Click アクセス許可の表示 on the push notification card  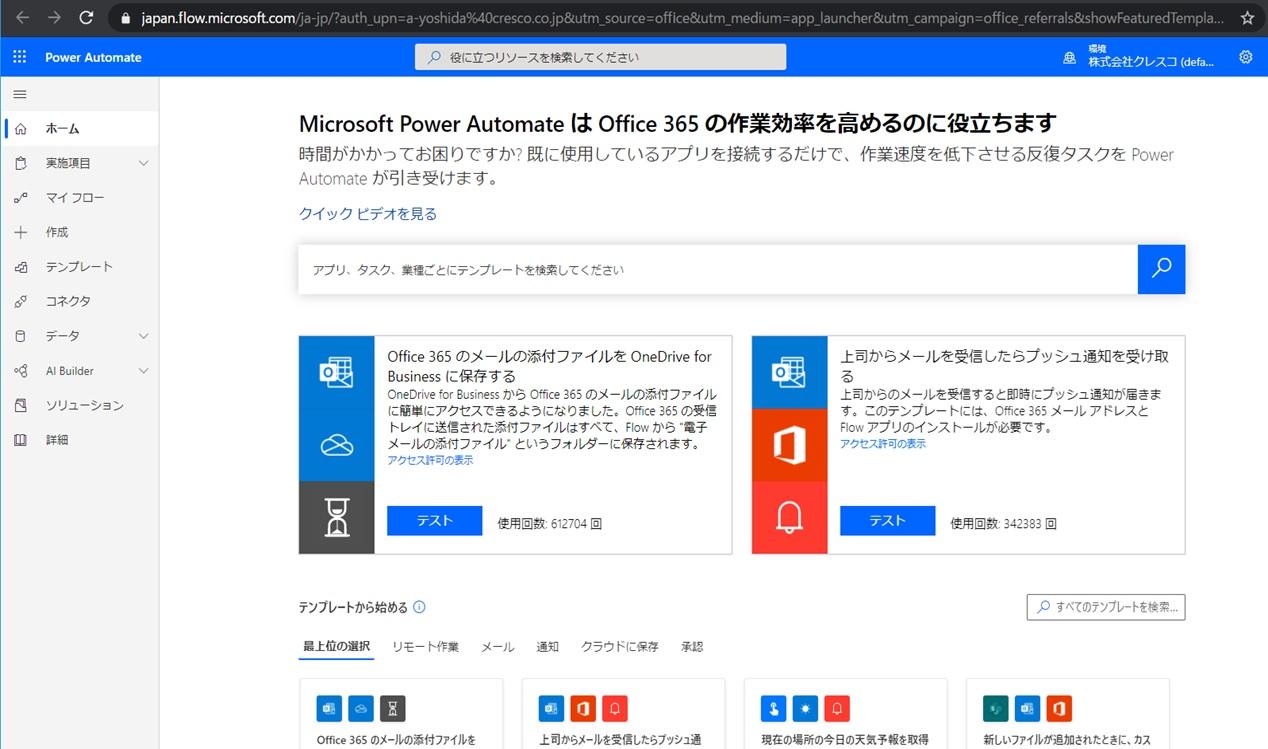[x=883, y=443]
